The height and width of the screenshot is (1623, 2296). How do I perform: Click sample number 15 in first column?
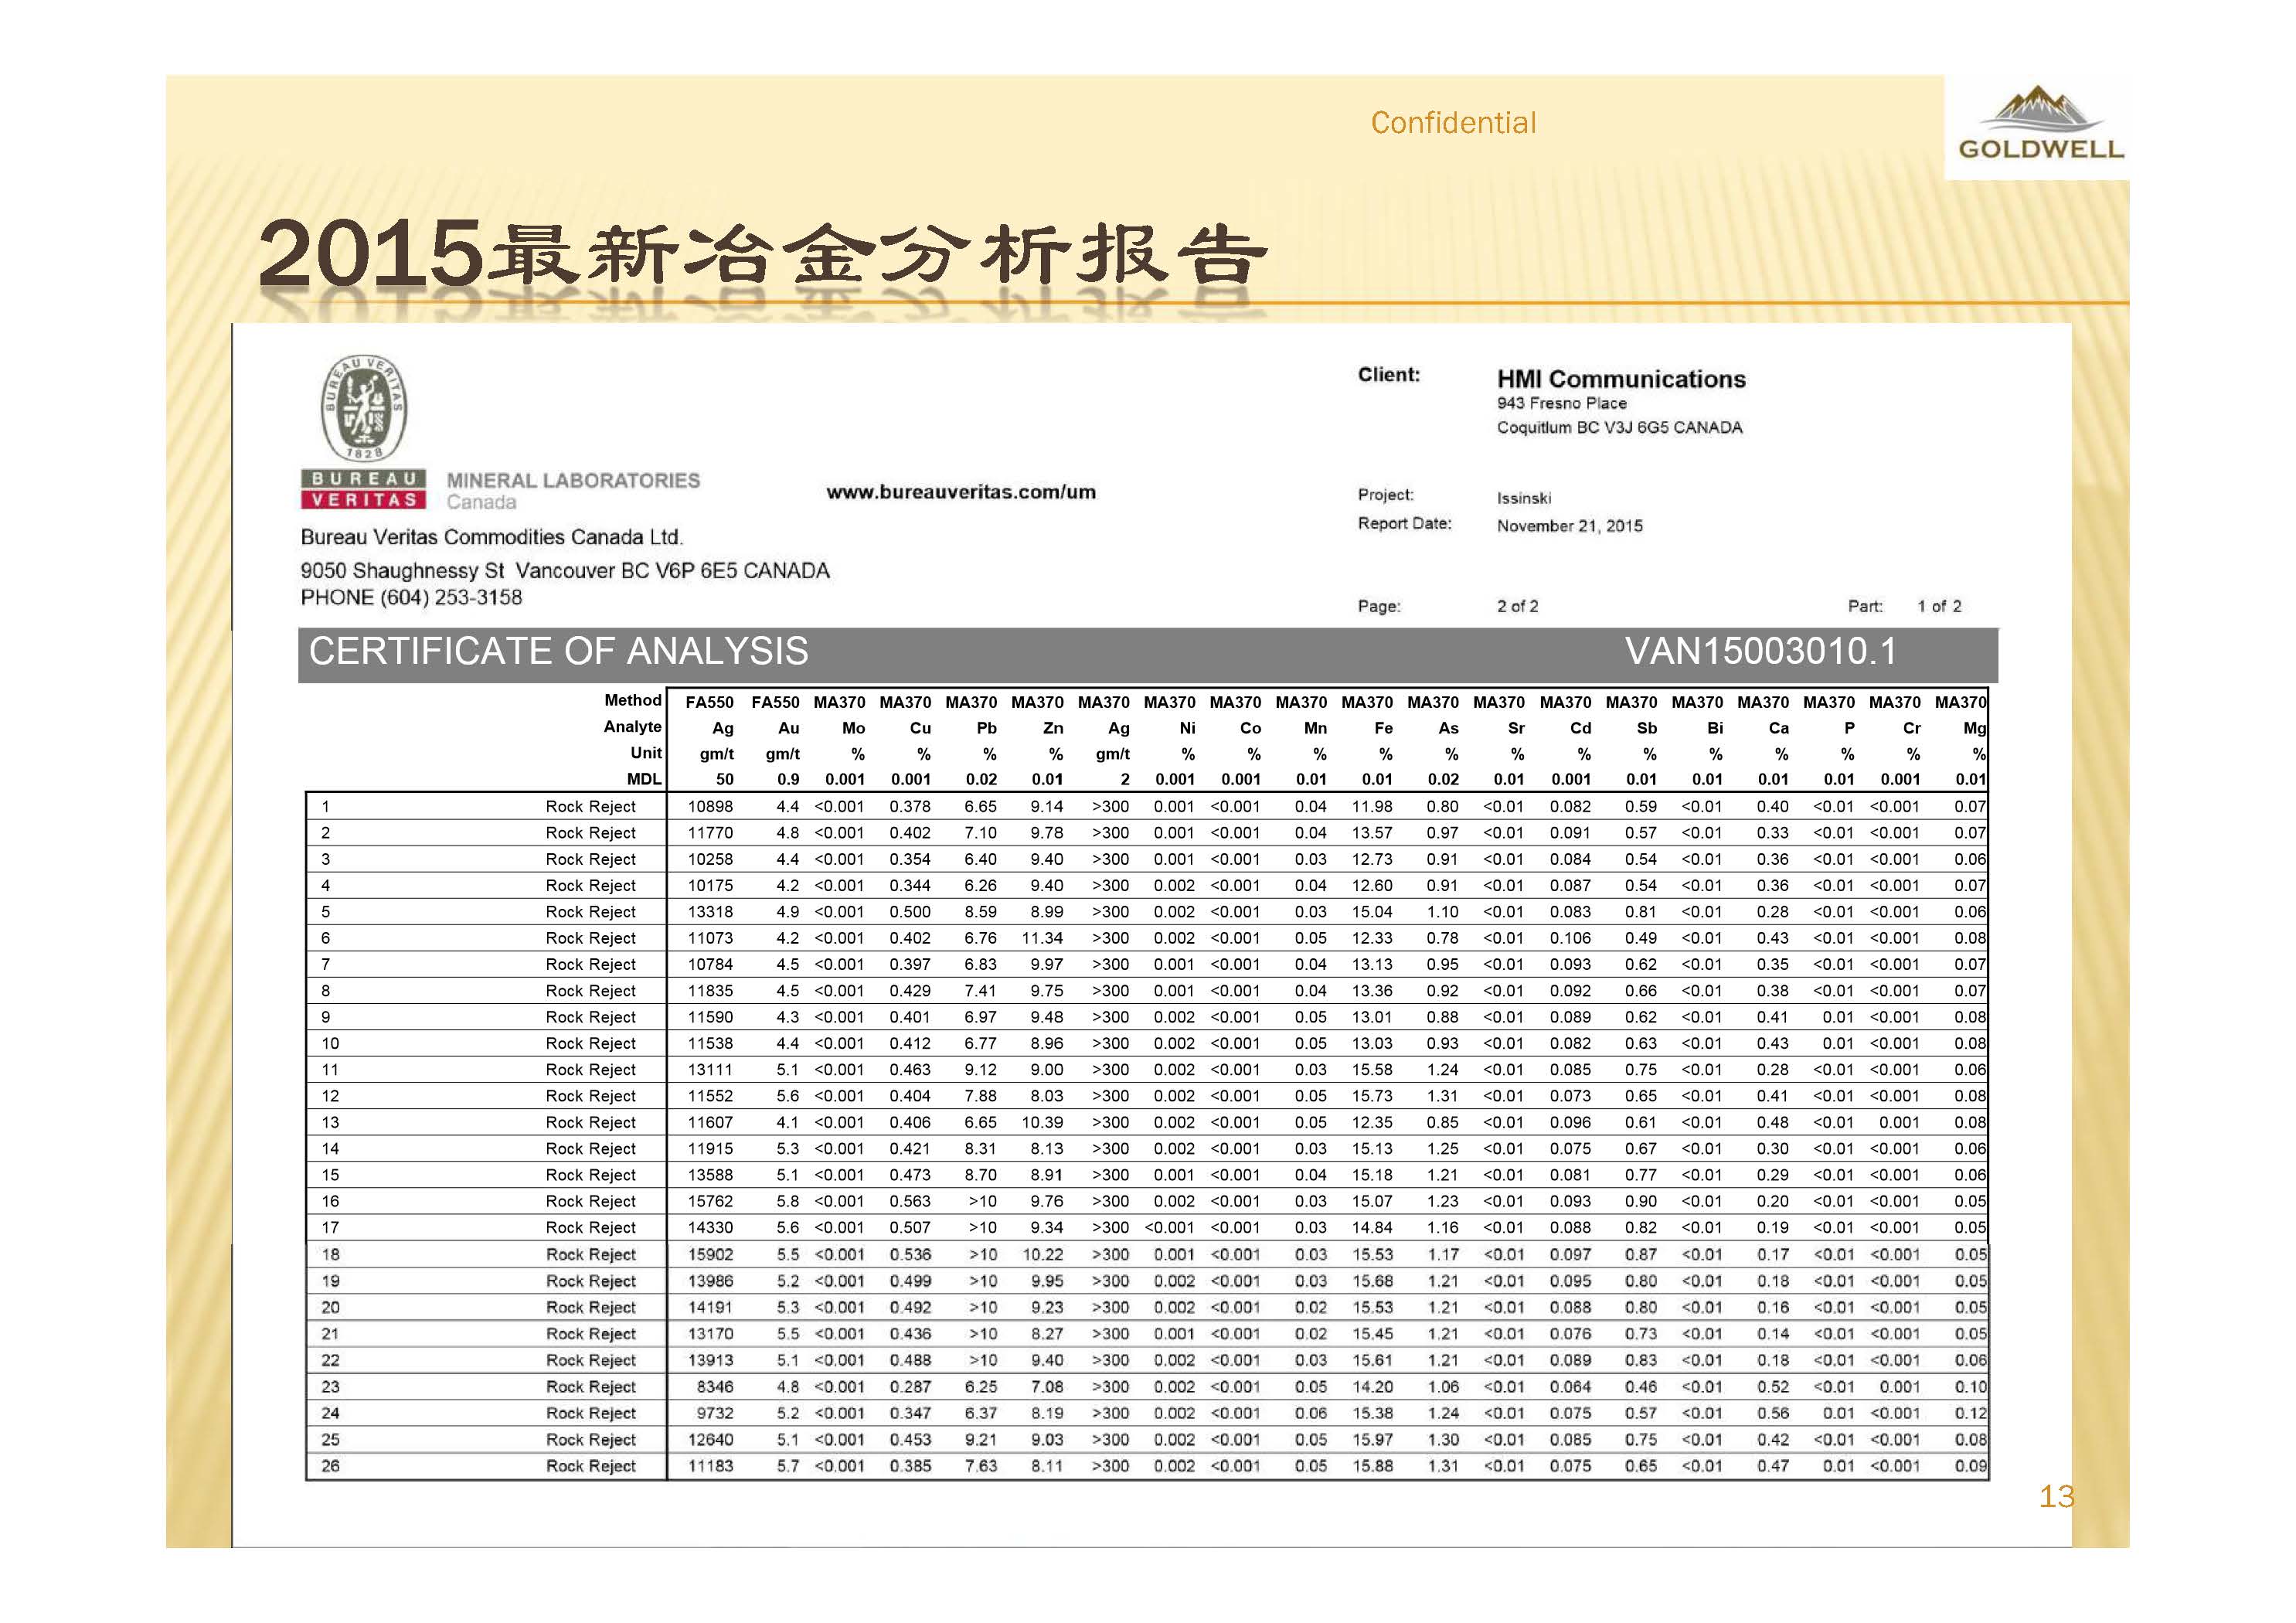point(330,1176)
